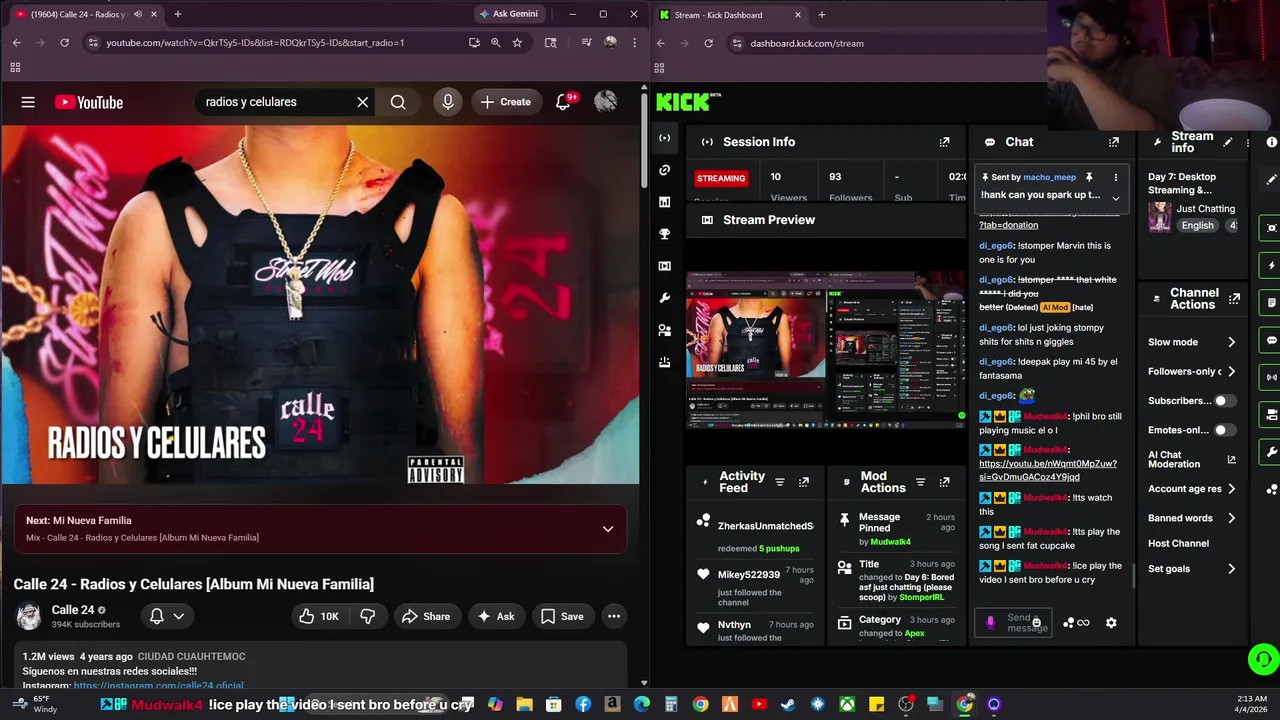The image size is (1280, 720).
Task: Pop out the Session Info panel
Action: [944, 142]
